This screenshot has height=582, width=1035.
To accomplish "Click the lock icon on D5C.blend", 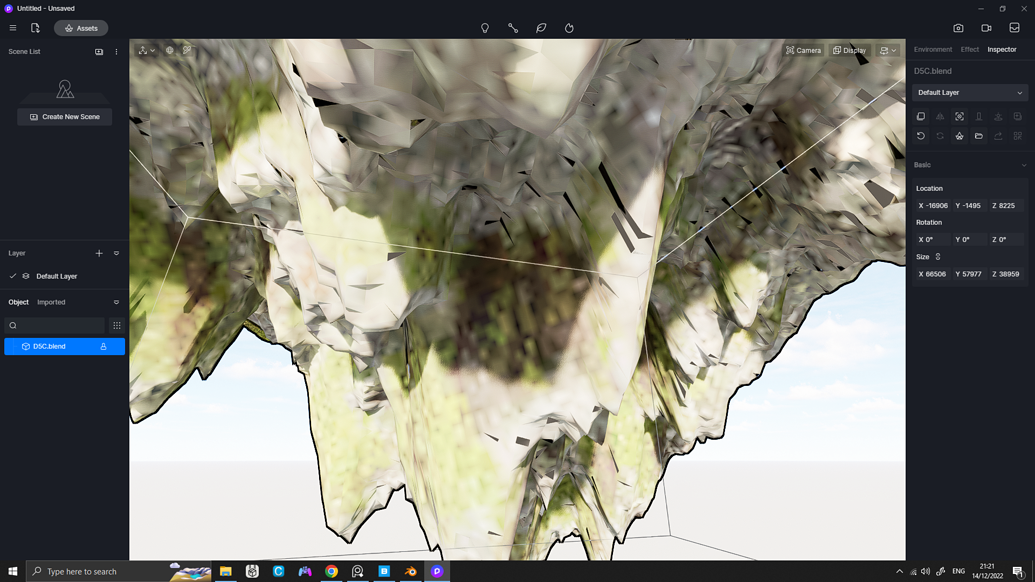I will (103, 346).
